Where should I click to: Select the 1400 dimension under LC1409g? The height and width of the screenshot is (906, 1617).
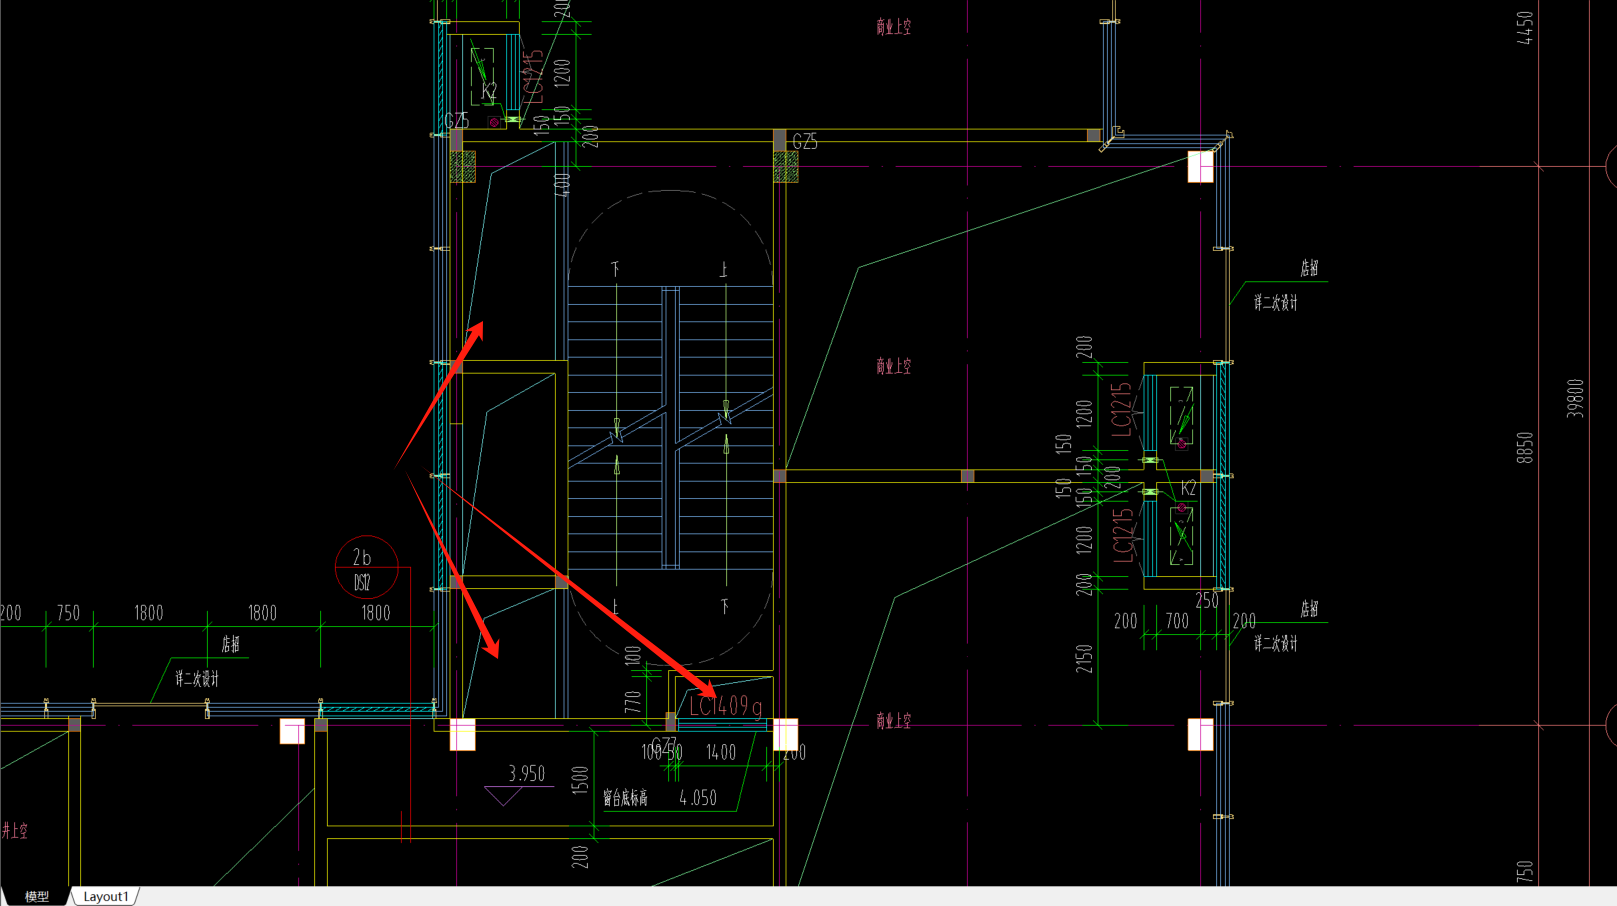click(x=721, y=752)
